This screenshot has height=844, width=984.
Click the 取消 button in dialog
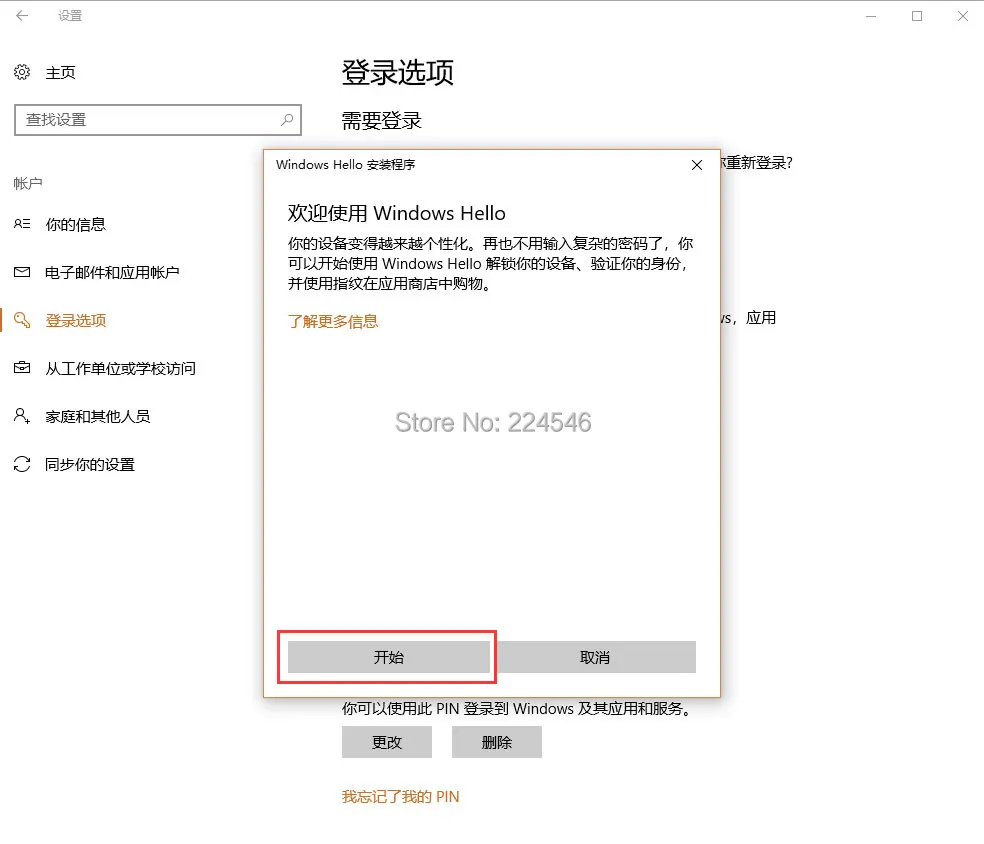[x=595, y=657]
